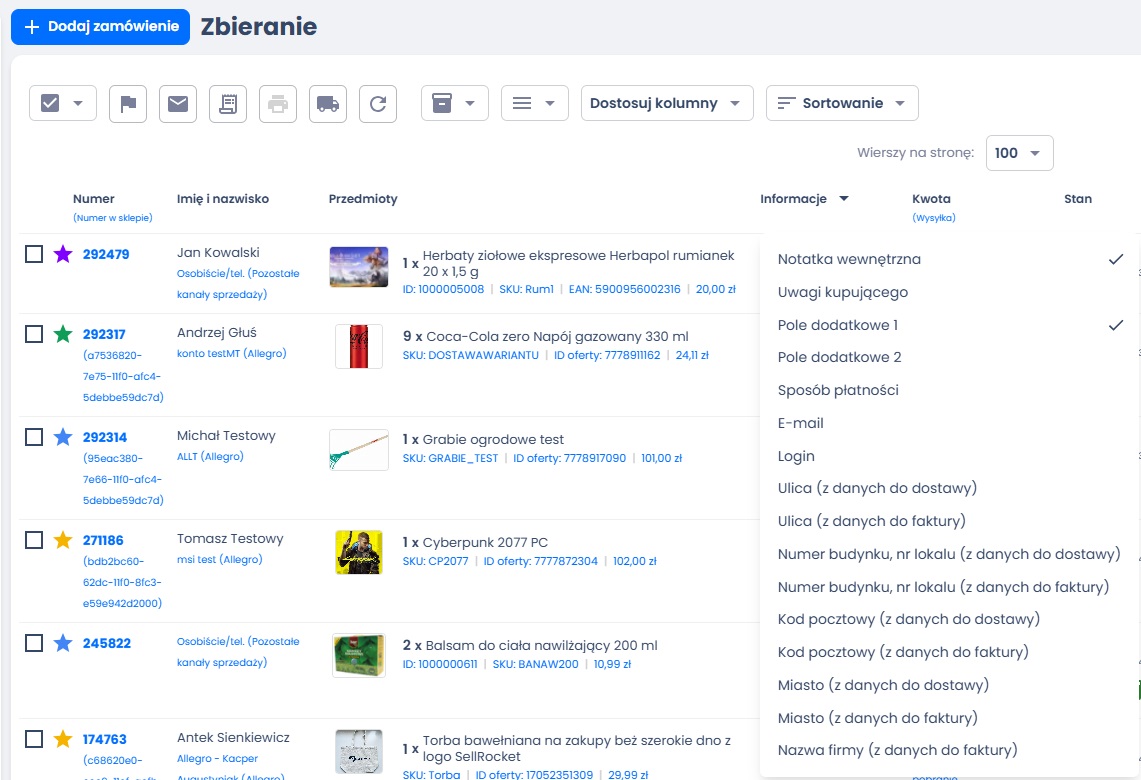This screenshot has width=1141, height=780.
Task: Uncheck Notatka wewnętrzna option
Action: [949, 259]
